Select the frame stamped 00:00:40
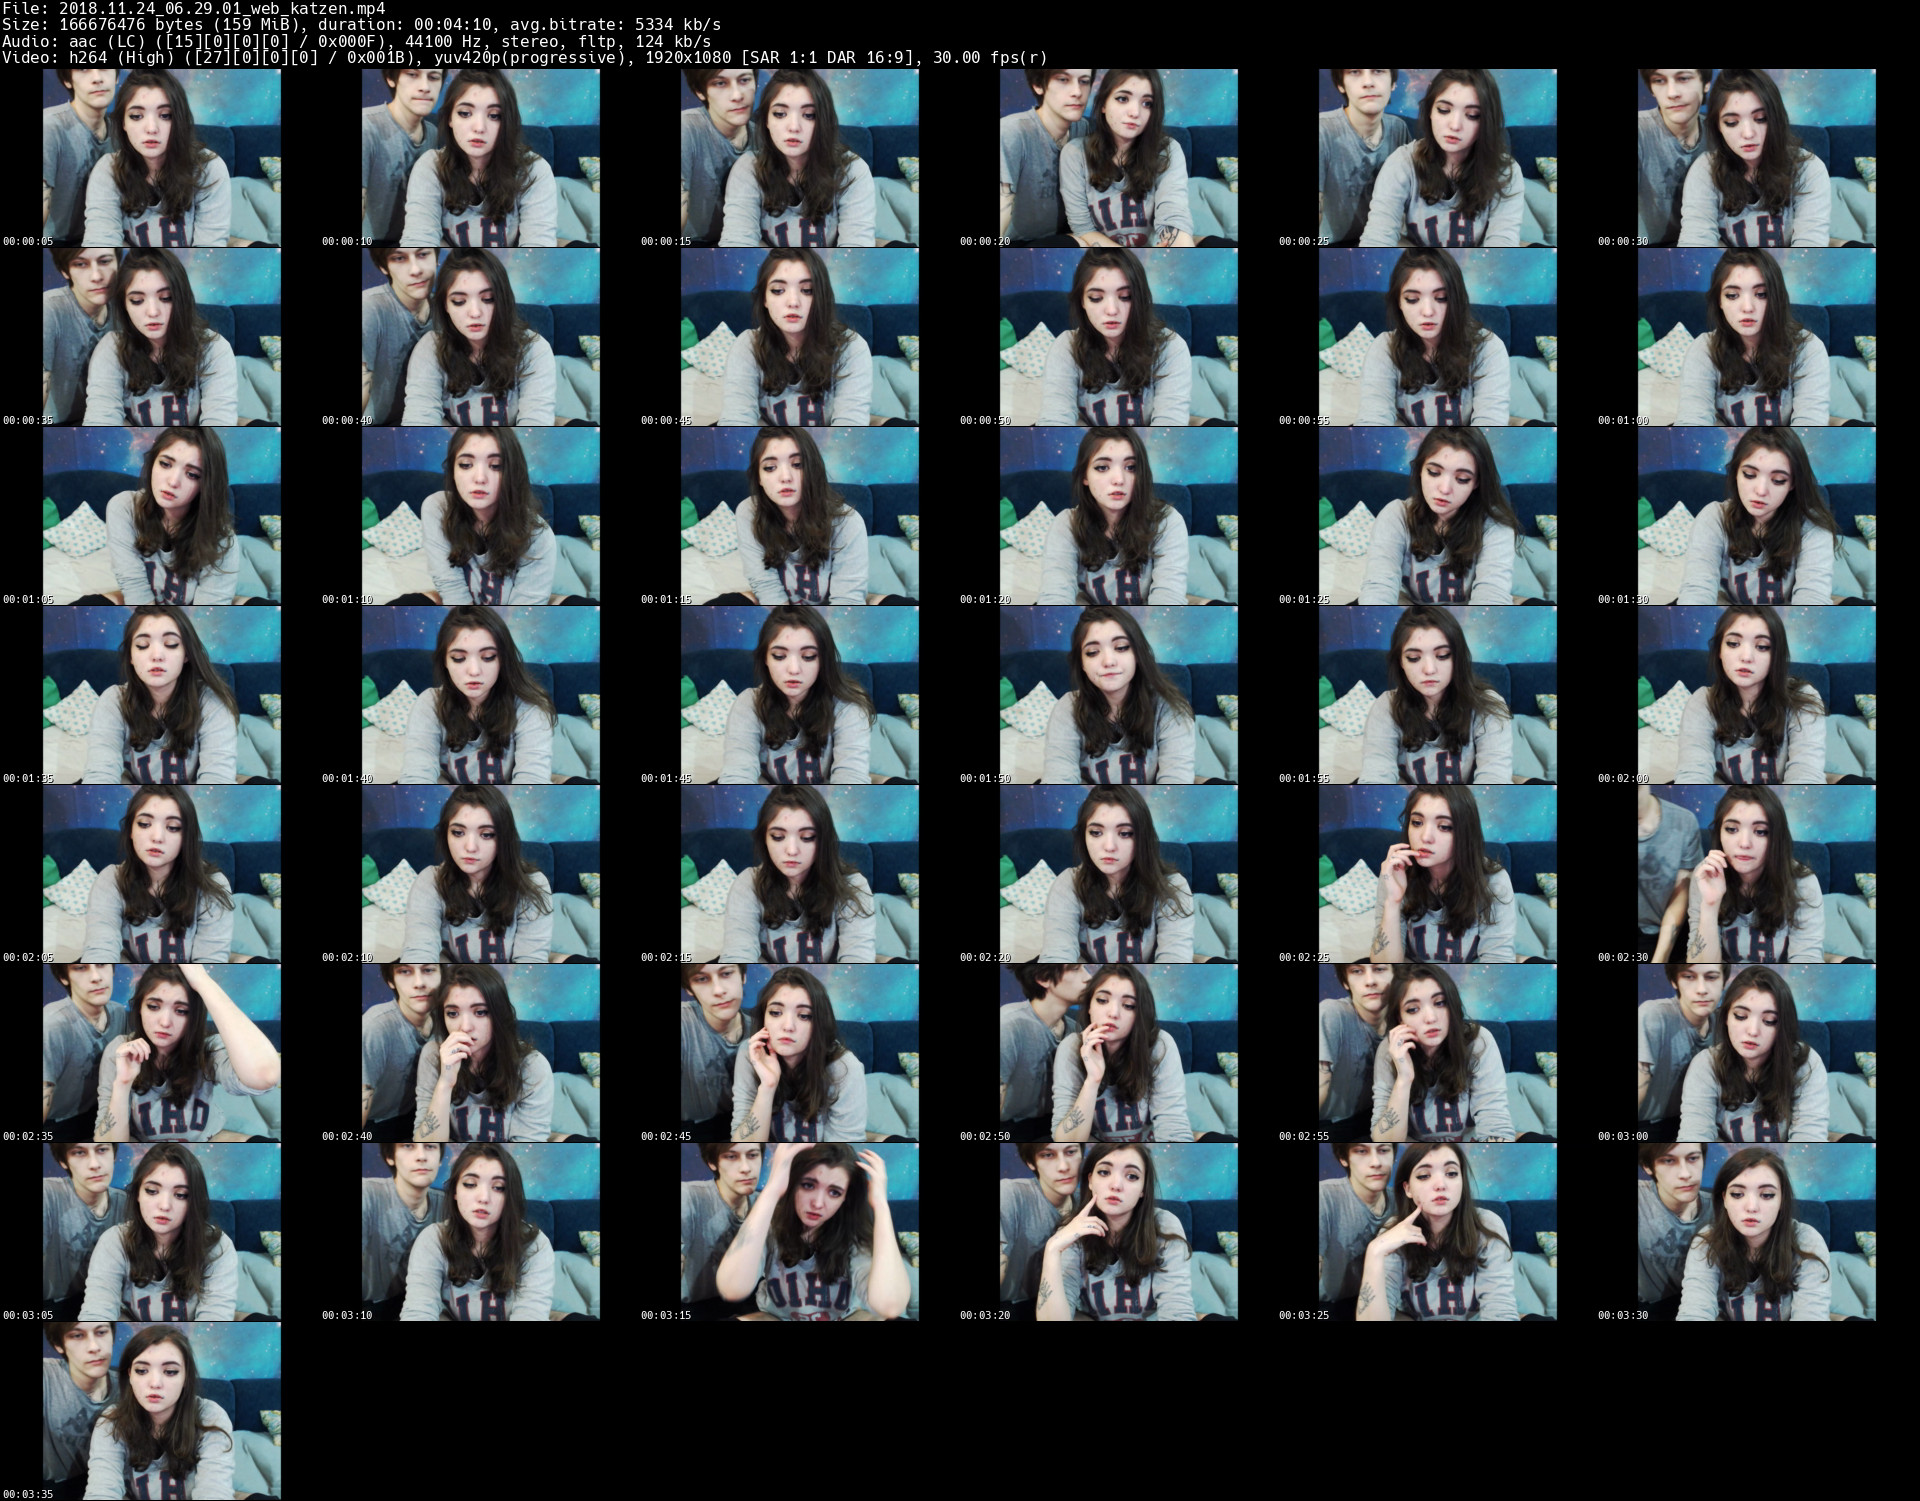The width and height of the screenshot is (1920, 1501). click(481, 337)
